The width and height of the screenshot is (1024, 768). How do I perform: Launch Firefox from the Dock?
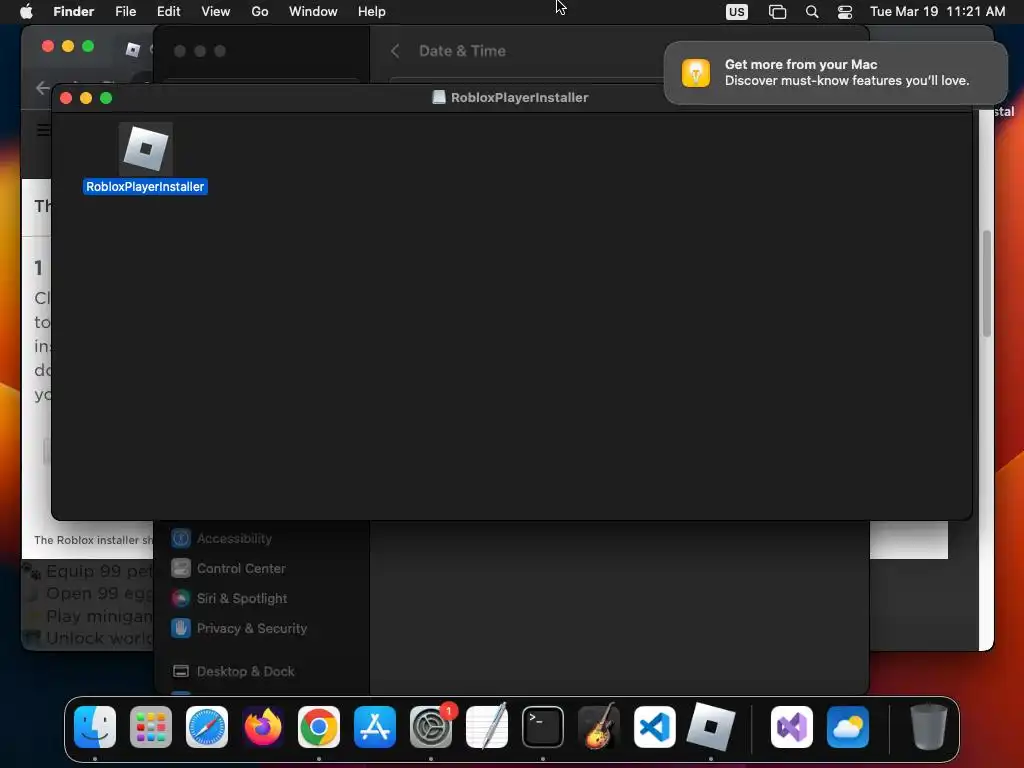pos(263,727)
